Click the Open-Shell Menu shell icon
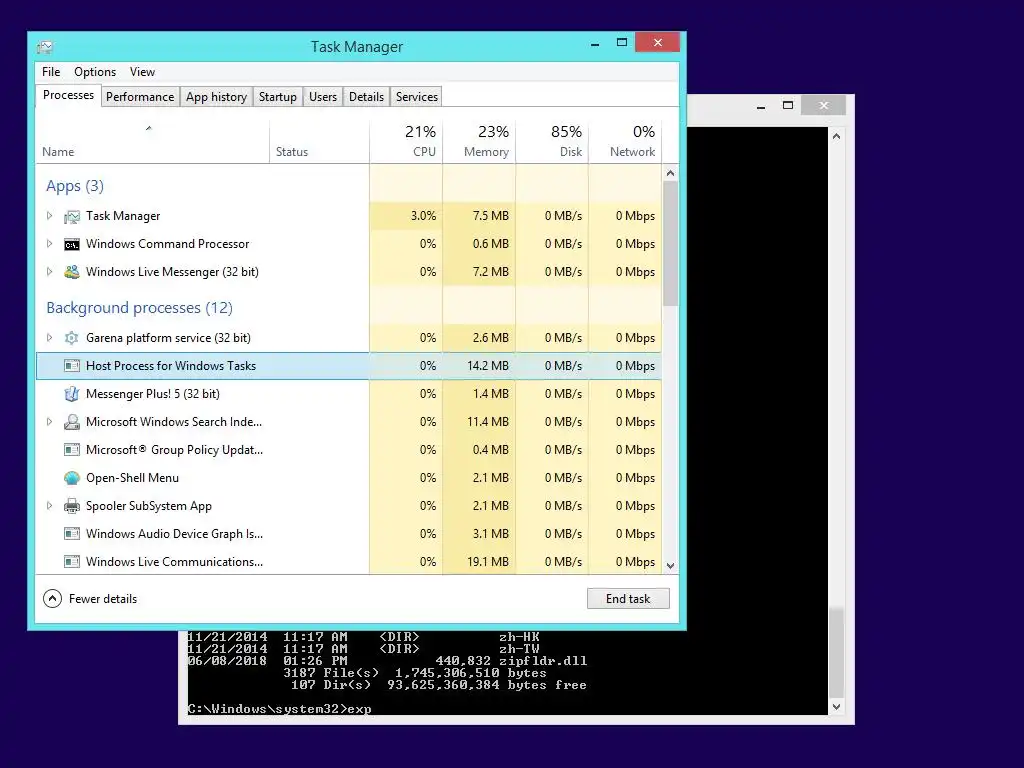The width and height of the screenshot is (1024, 768). click(x=72, y=478)
